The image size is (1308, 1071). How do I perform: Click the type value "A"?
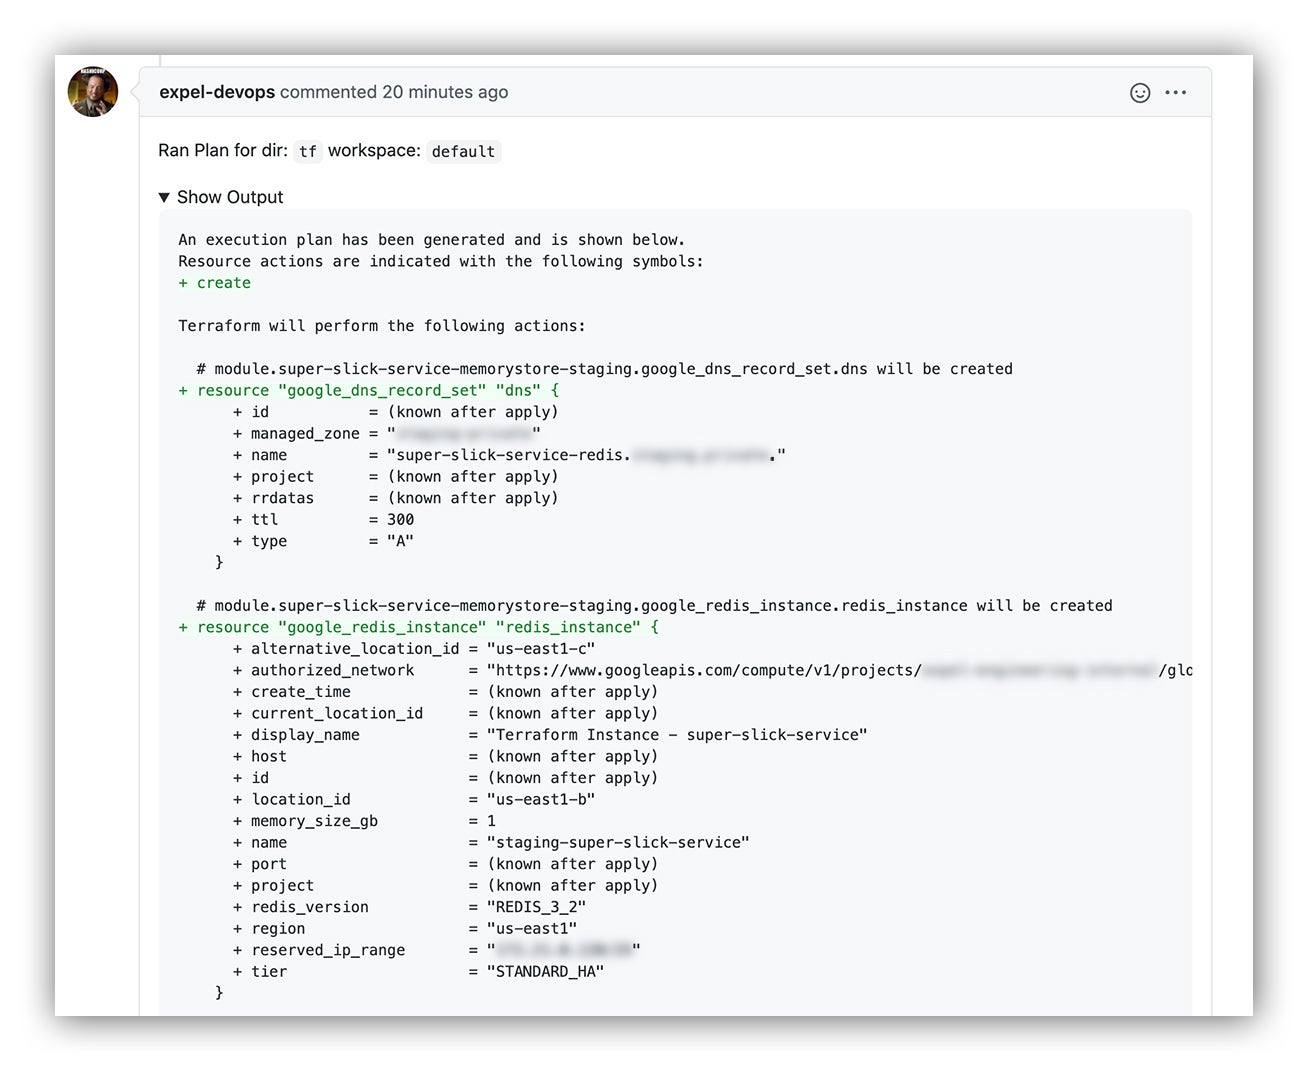(x=400, y=541)
